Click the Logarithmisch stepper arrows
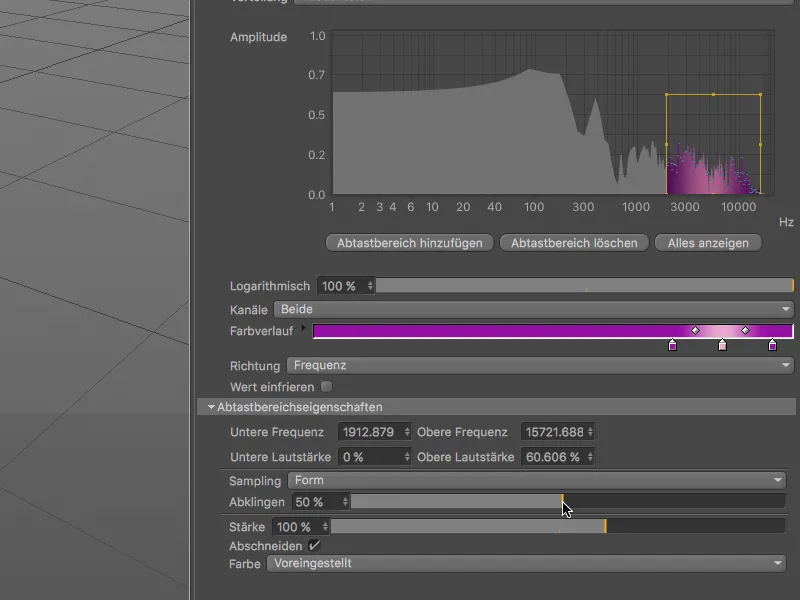Image resolution: width=800 pixels, height=600 pixels. click(370, 286)
